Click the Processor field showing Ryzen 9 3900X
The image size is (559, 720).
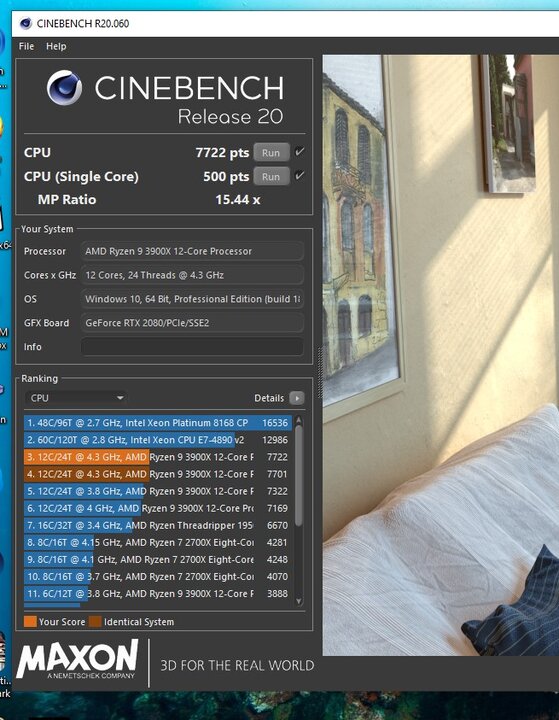coord(192,251)
